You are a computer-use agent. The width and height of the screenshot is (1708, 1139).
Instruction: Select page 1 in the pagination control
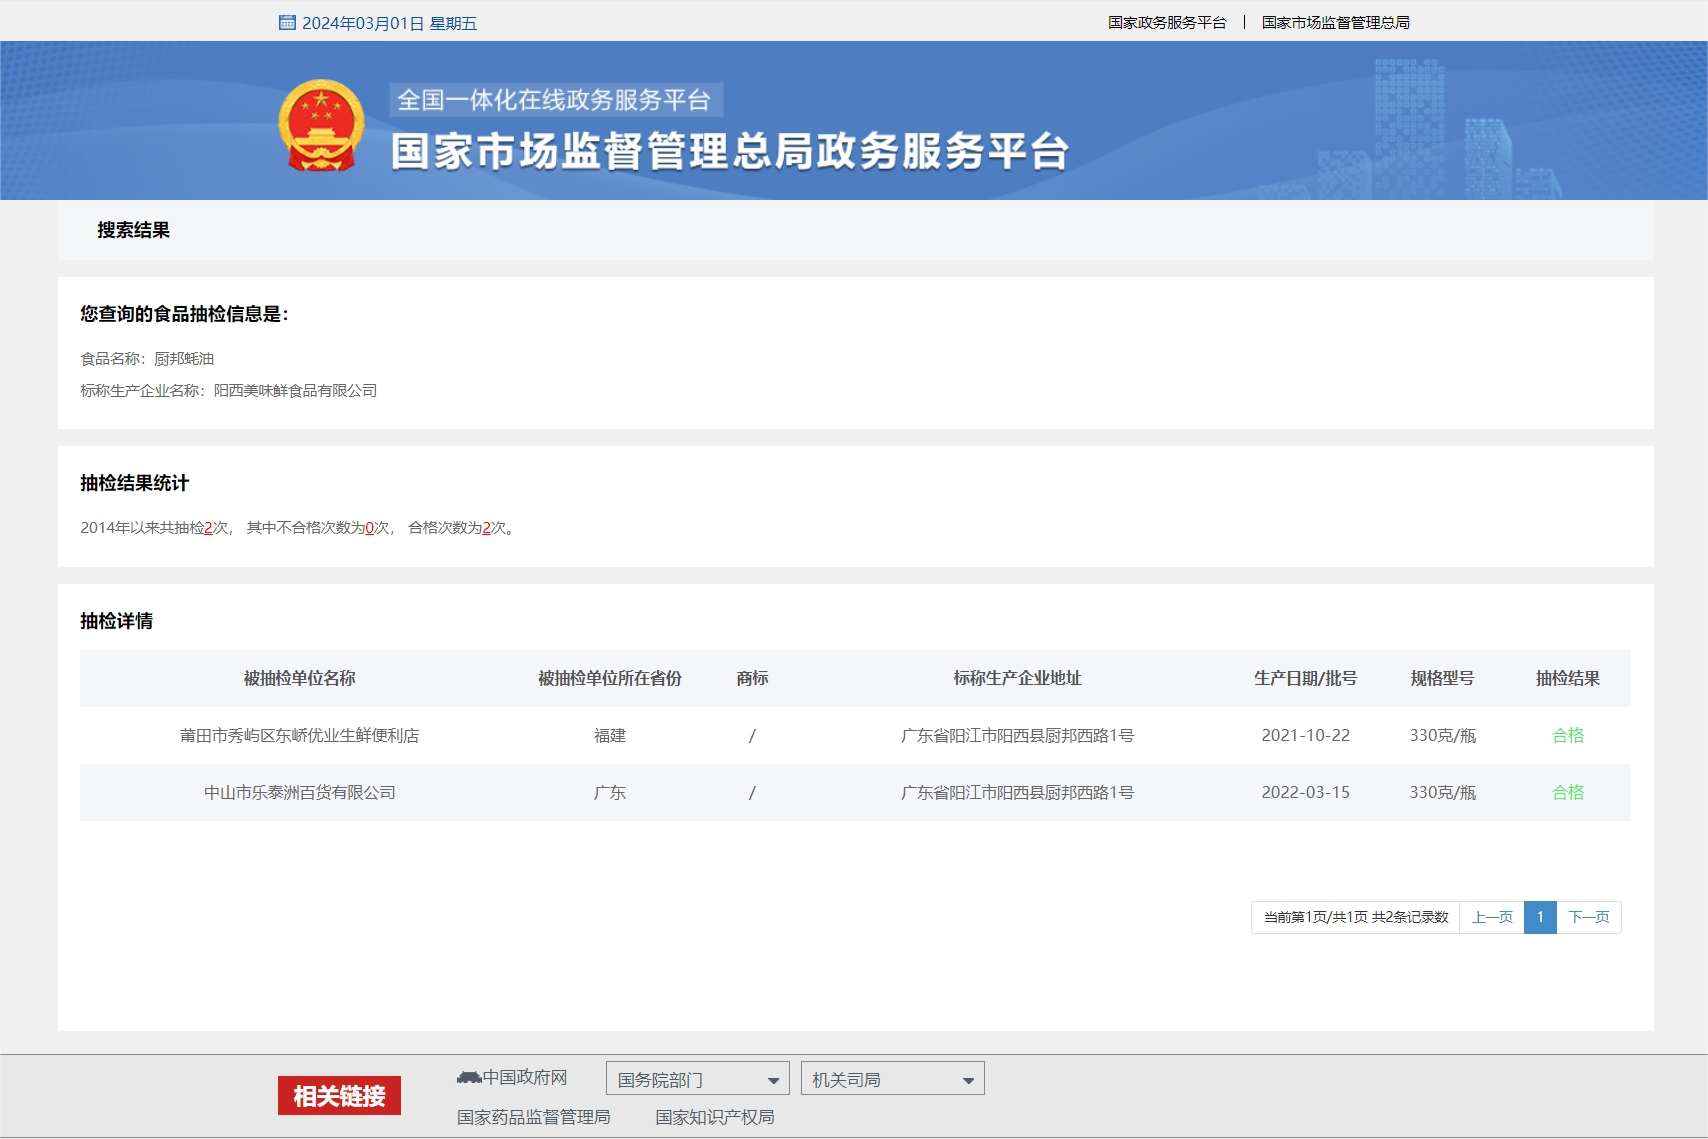tap(1540, 916)
